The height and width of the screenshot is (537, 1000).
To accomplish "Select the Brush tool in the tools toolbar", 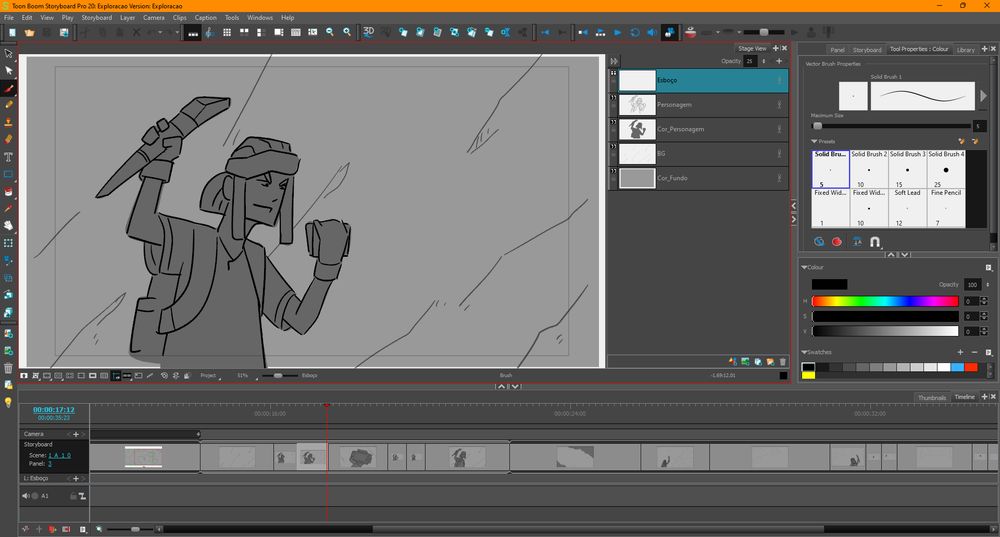I will [9, 87].
